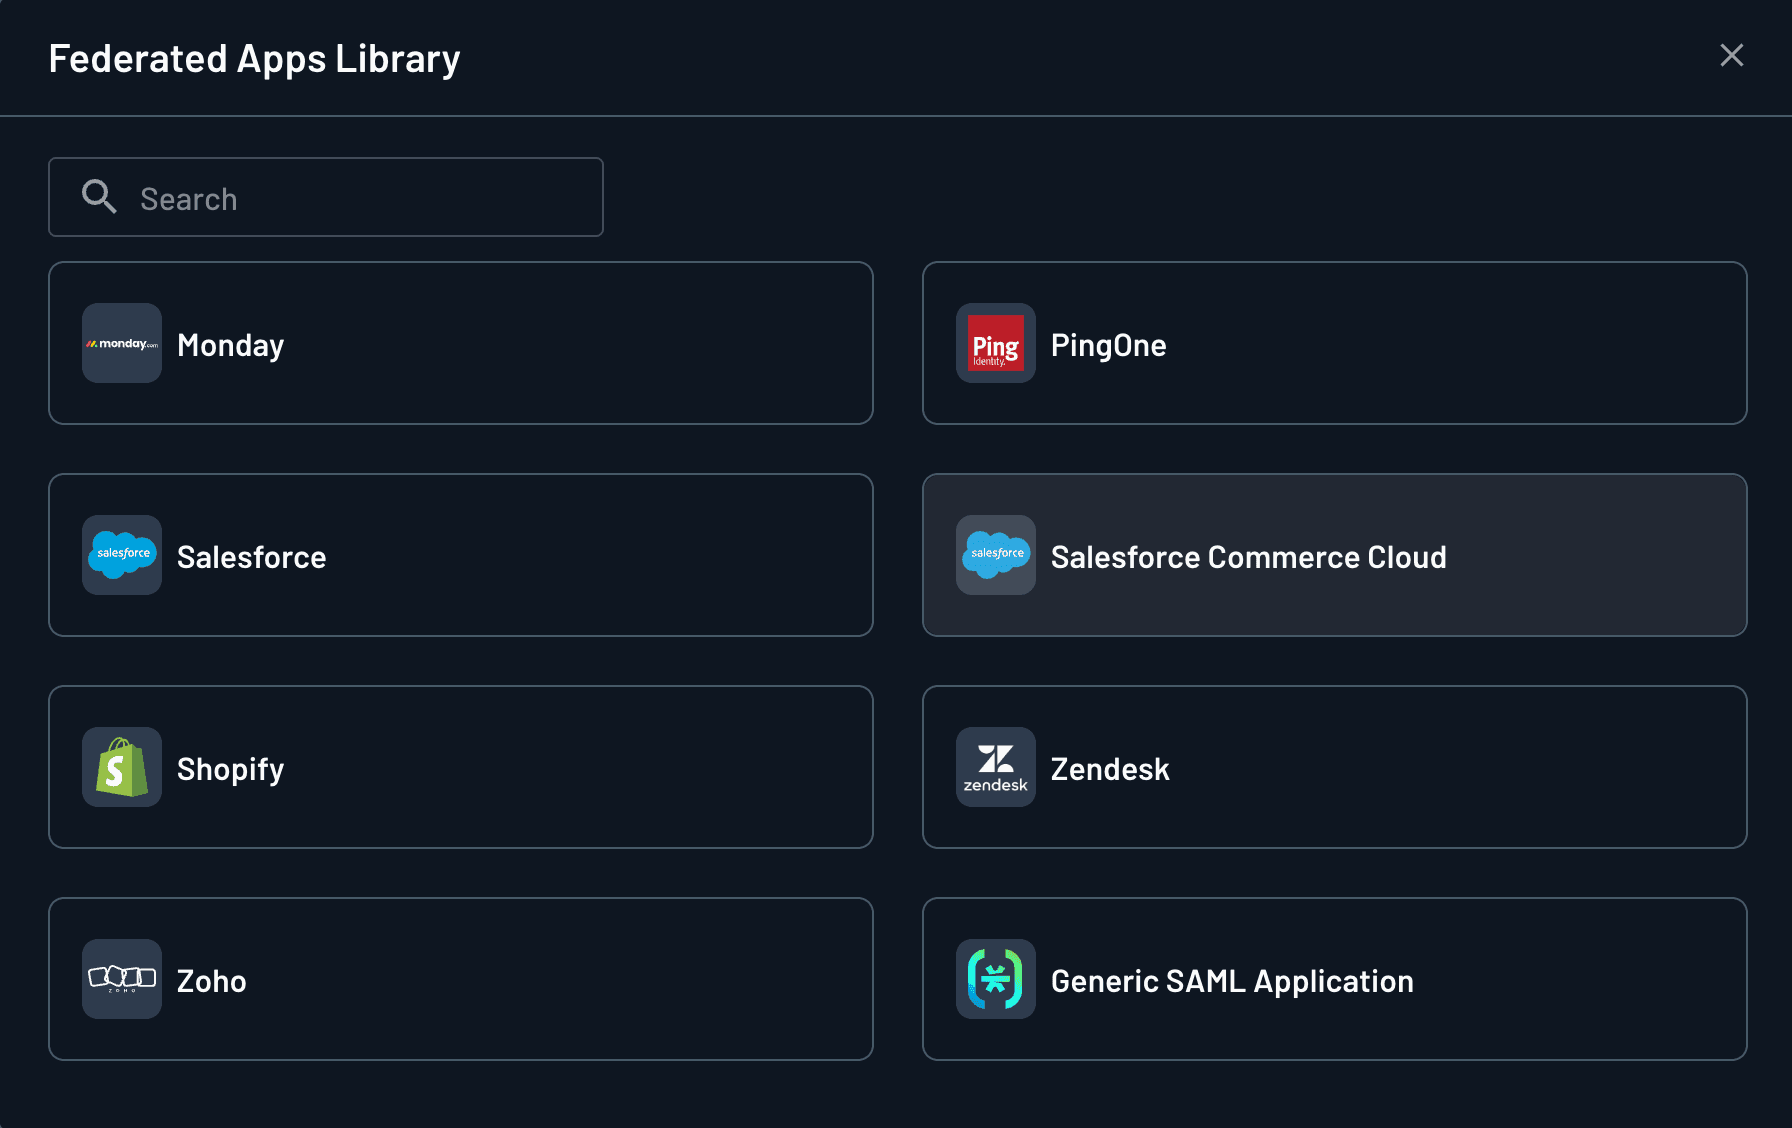Select the Salesforce Commerce Cloud app

tap(1334, 555)
